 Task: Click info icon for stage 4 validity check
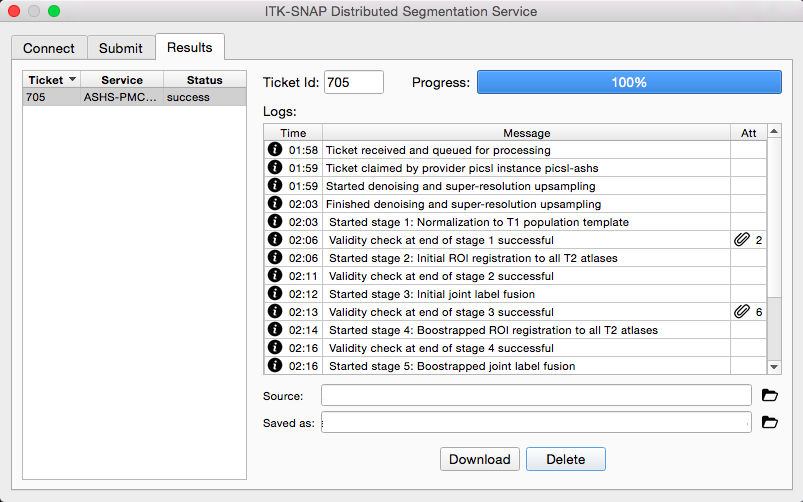[275, 347]
